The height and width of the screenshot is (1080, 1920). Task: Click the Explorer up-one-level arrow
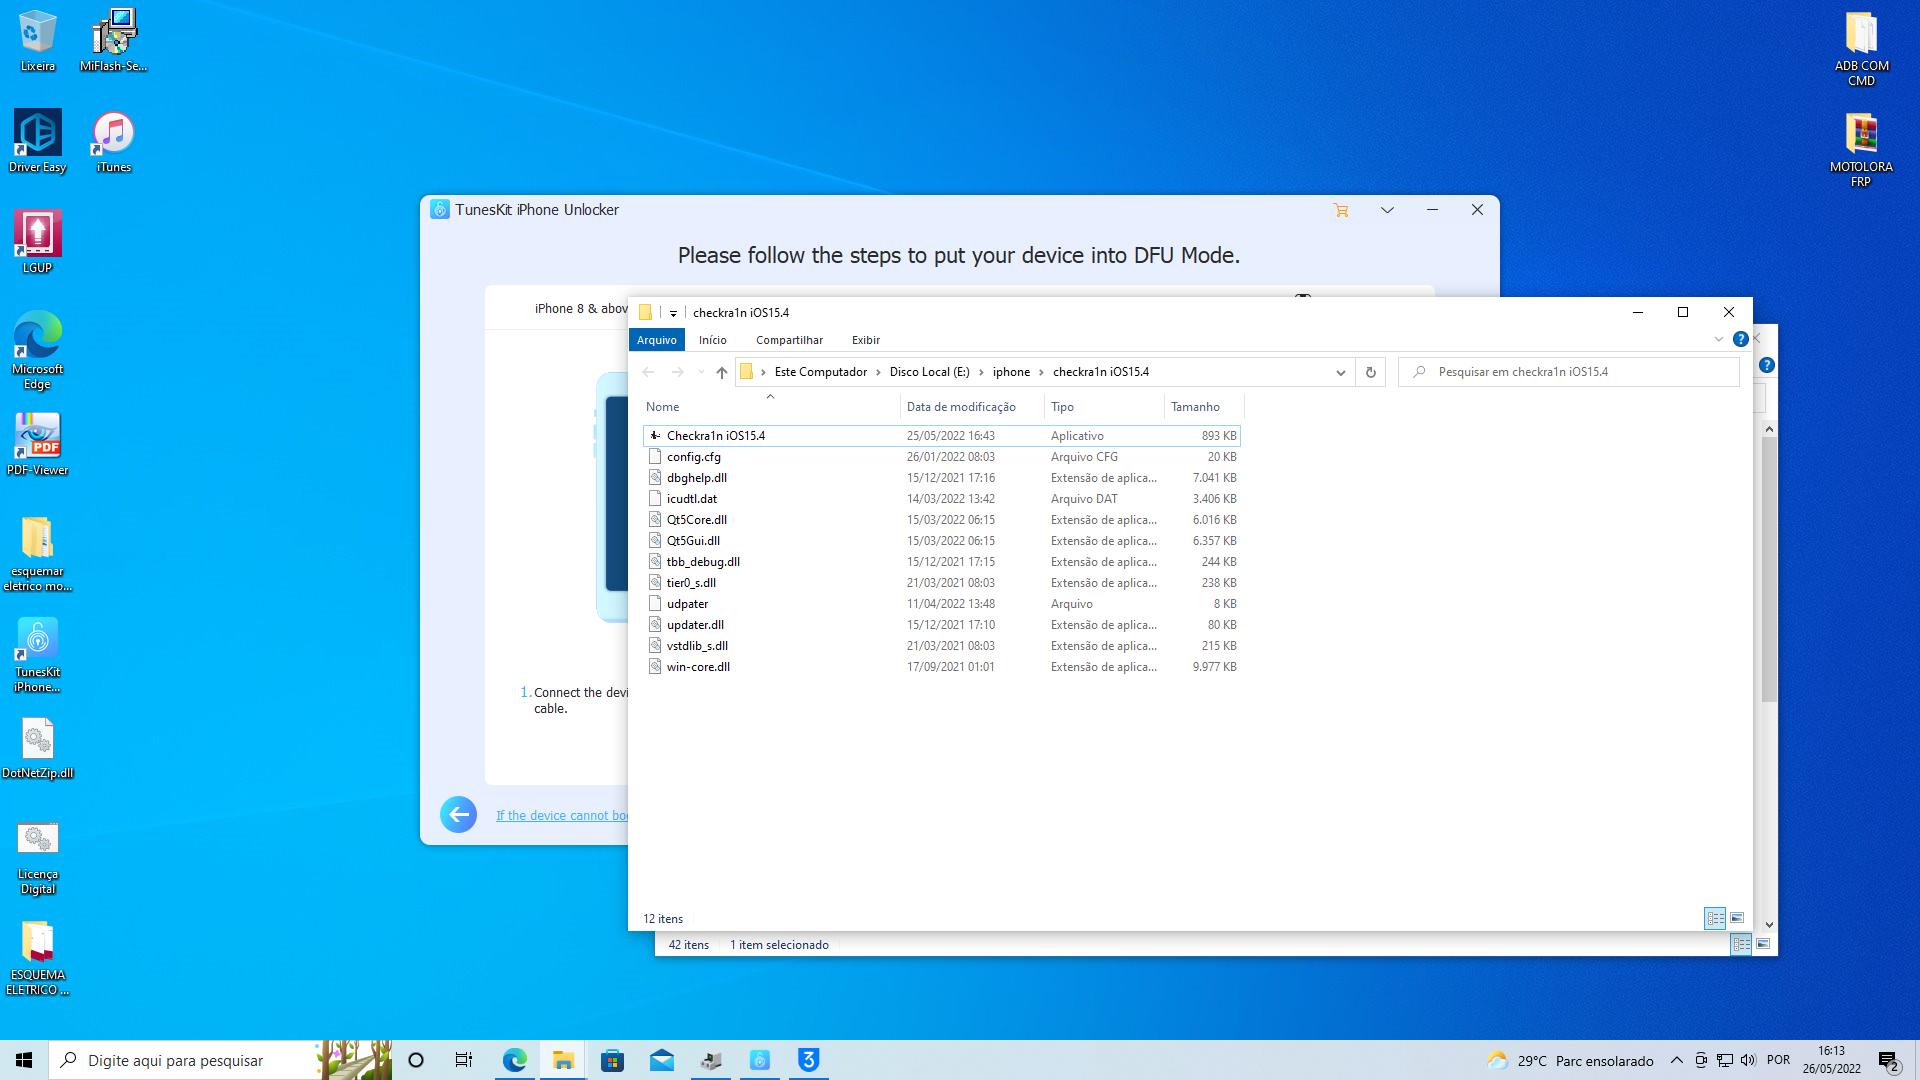[x=721, y=372]
